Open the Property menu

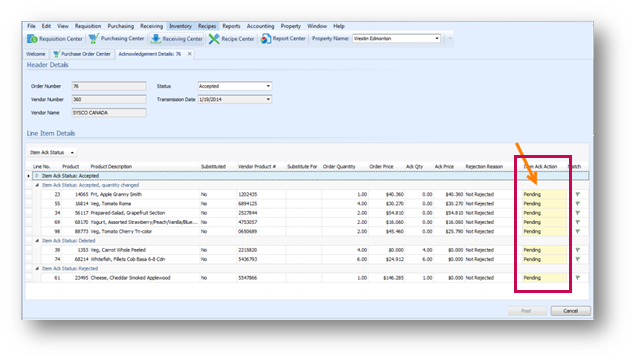tap(290, 26)
